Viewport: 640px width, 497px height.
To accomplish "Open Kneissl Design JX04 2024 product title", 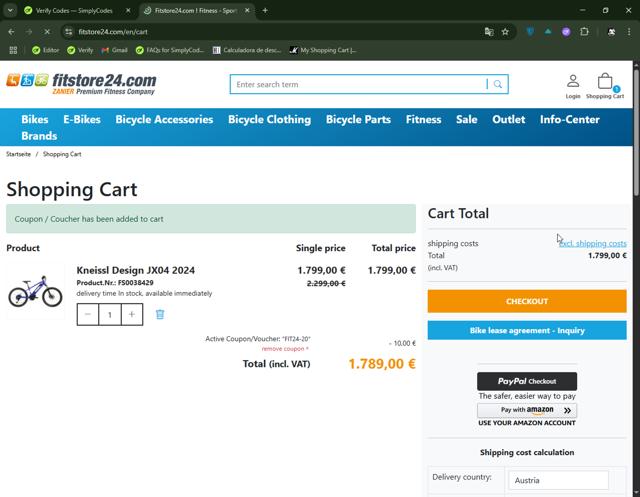I will click(136, 270).
